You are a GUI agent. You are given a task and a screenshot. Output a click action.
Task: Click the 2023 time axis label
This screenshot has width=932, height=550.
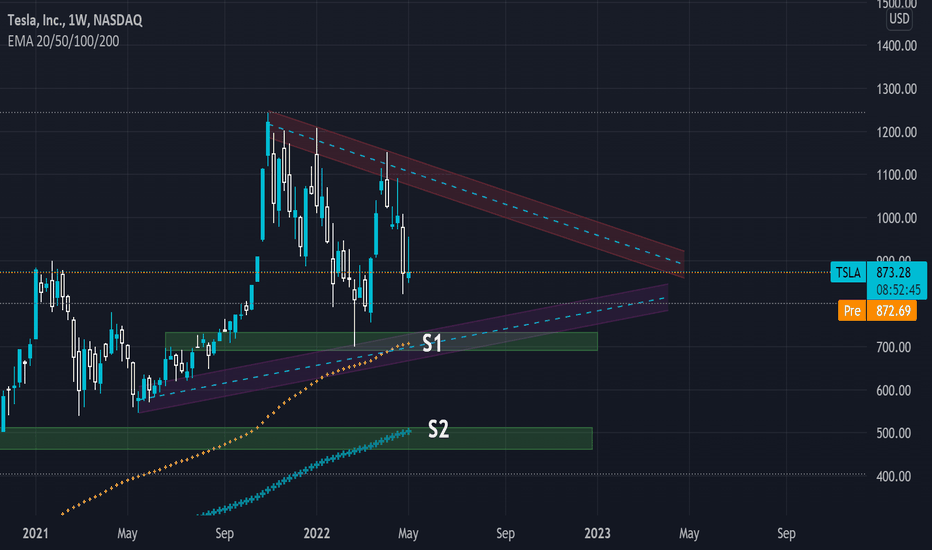pos(597,533)
